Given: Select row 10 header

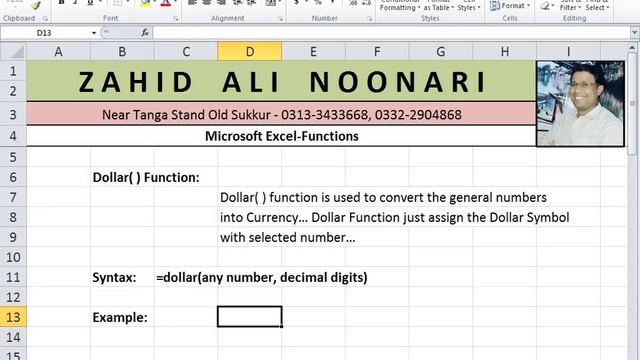Looking at the screenshot, I should 13,257.
